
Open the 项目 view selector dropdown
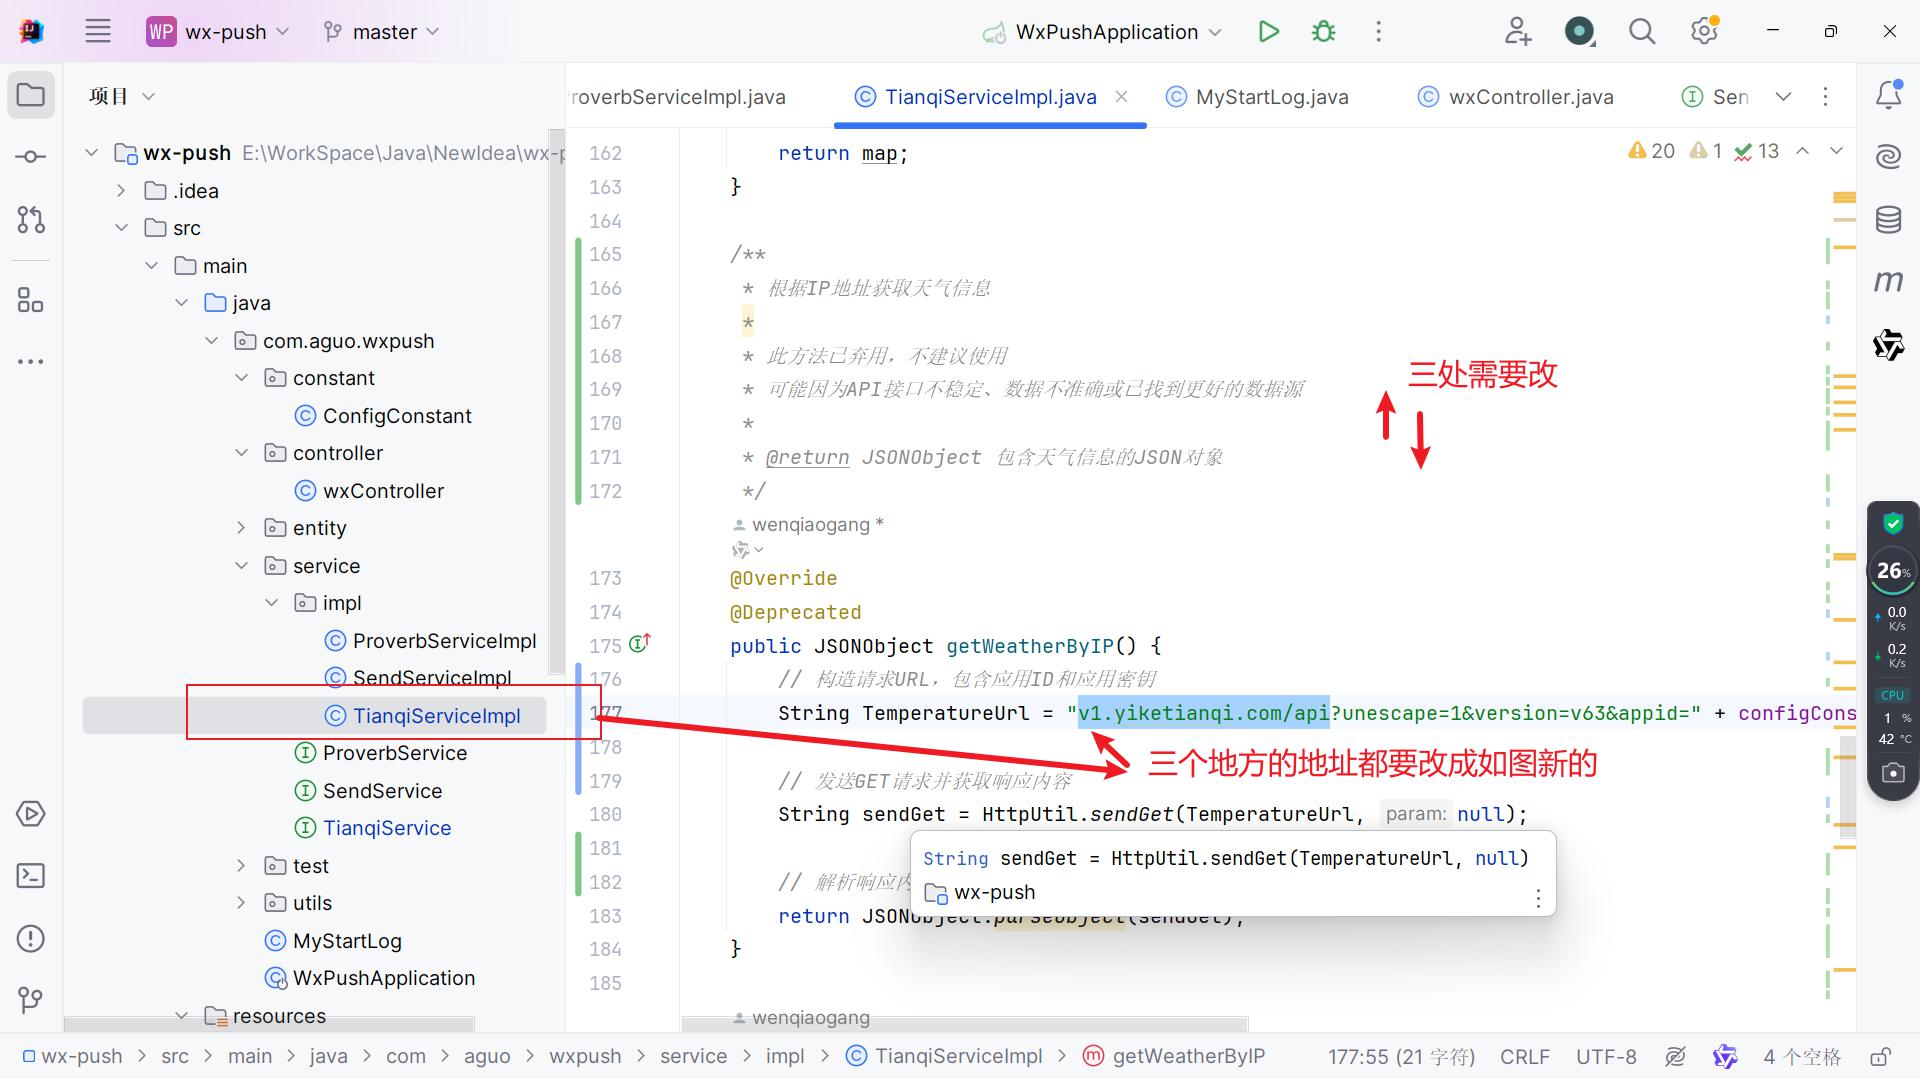[122, 96]
